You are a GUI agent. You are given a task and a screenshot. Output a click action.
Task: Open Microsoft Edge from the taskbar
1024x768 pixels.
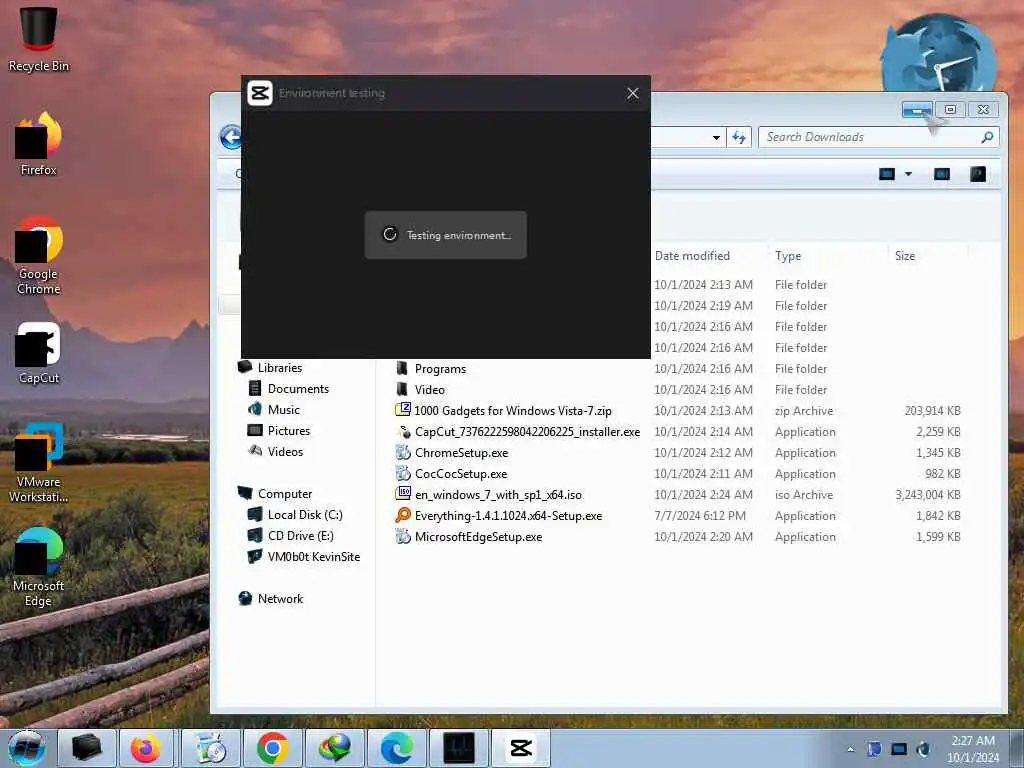[x=396, y=748]
